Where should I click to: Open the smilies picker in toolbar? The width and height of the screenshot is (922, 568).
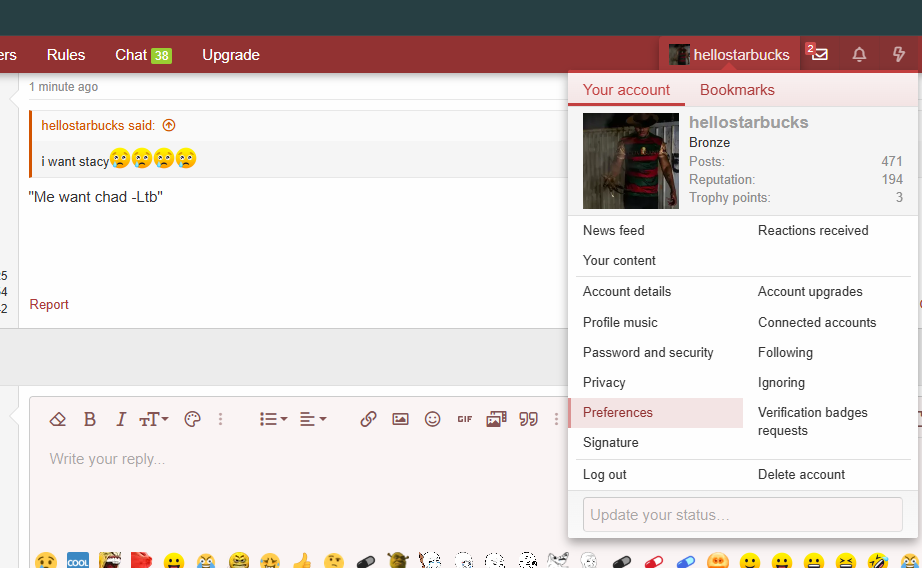pyautogui.click(x=433, y=419)
